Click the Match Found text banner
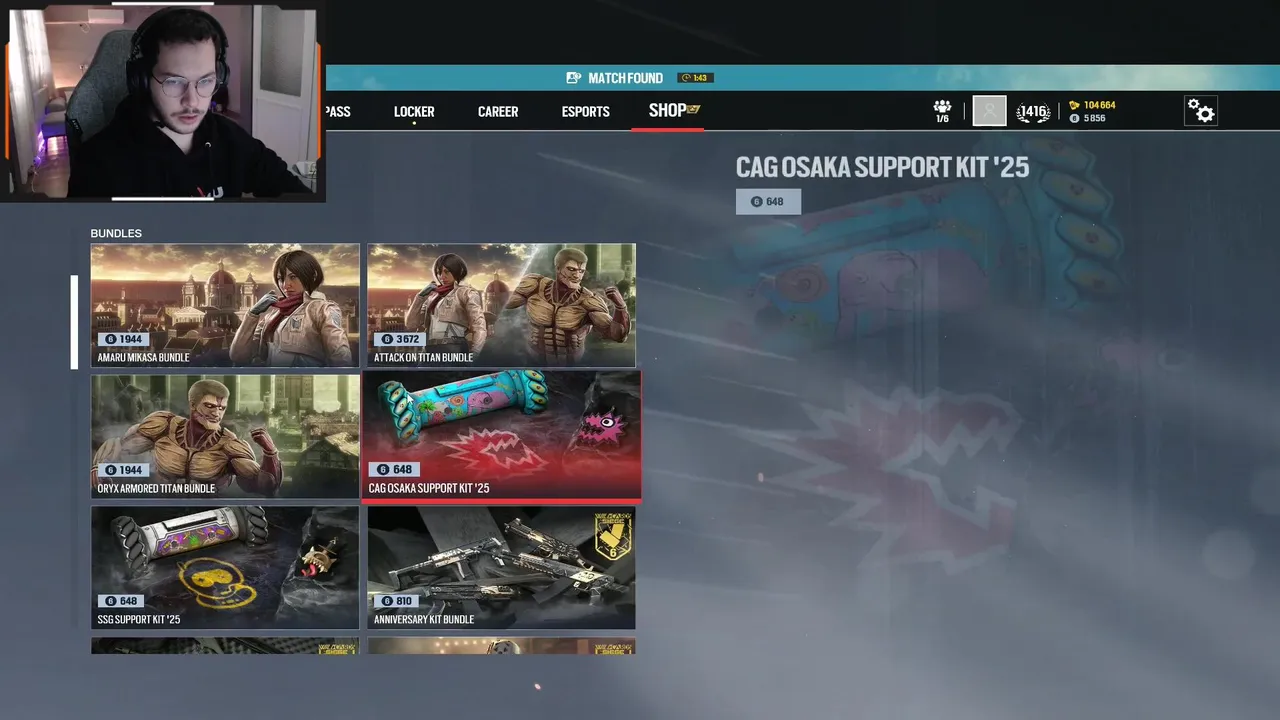Viewport: 1280px width, 720px height. 625,78
